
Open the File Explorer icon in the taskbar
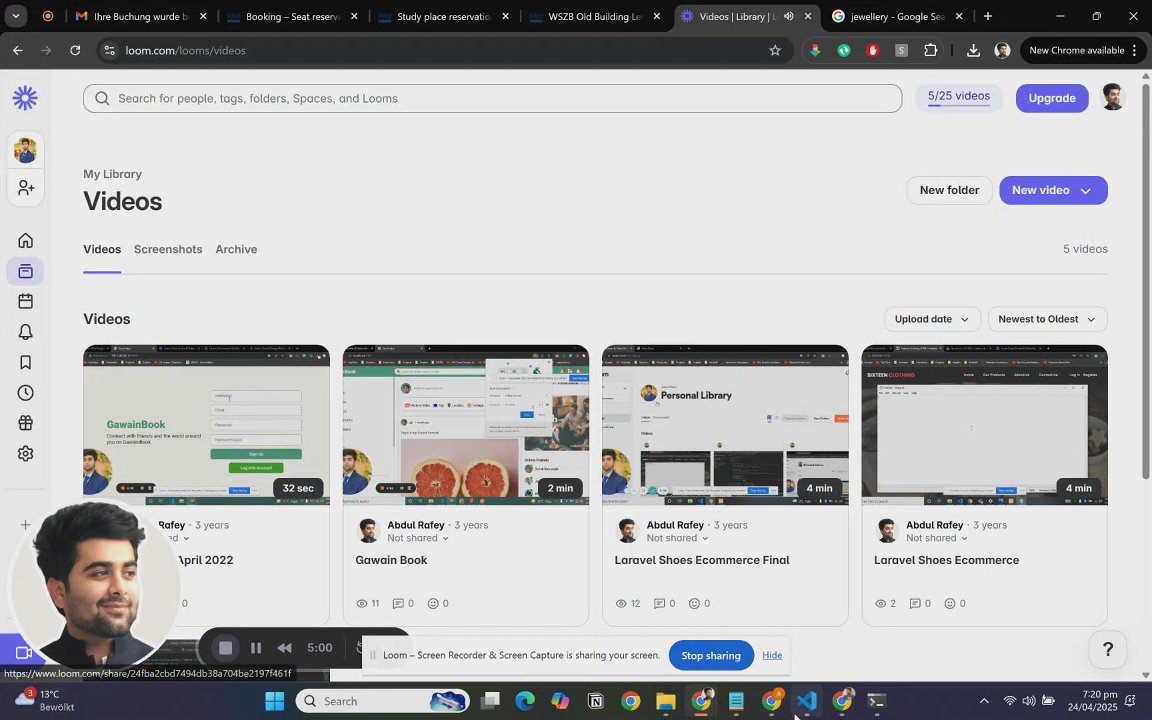point(666,702)
